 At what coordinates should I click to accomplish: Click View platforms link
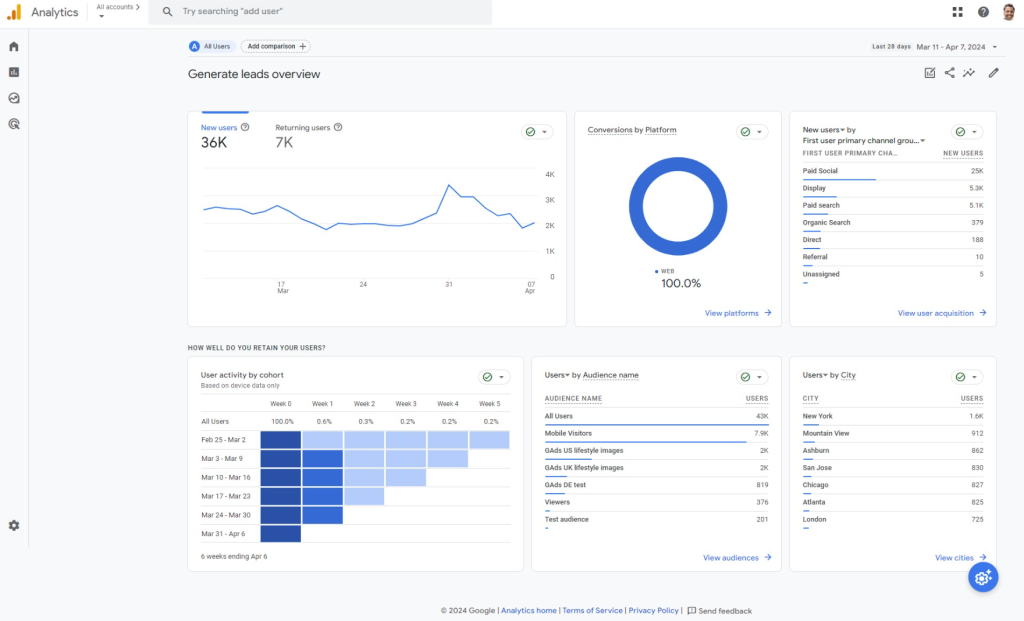738,313
